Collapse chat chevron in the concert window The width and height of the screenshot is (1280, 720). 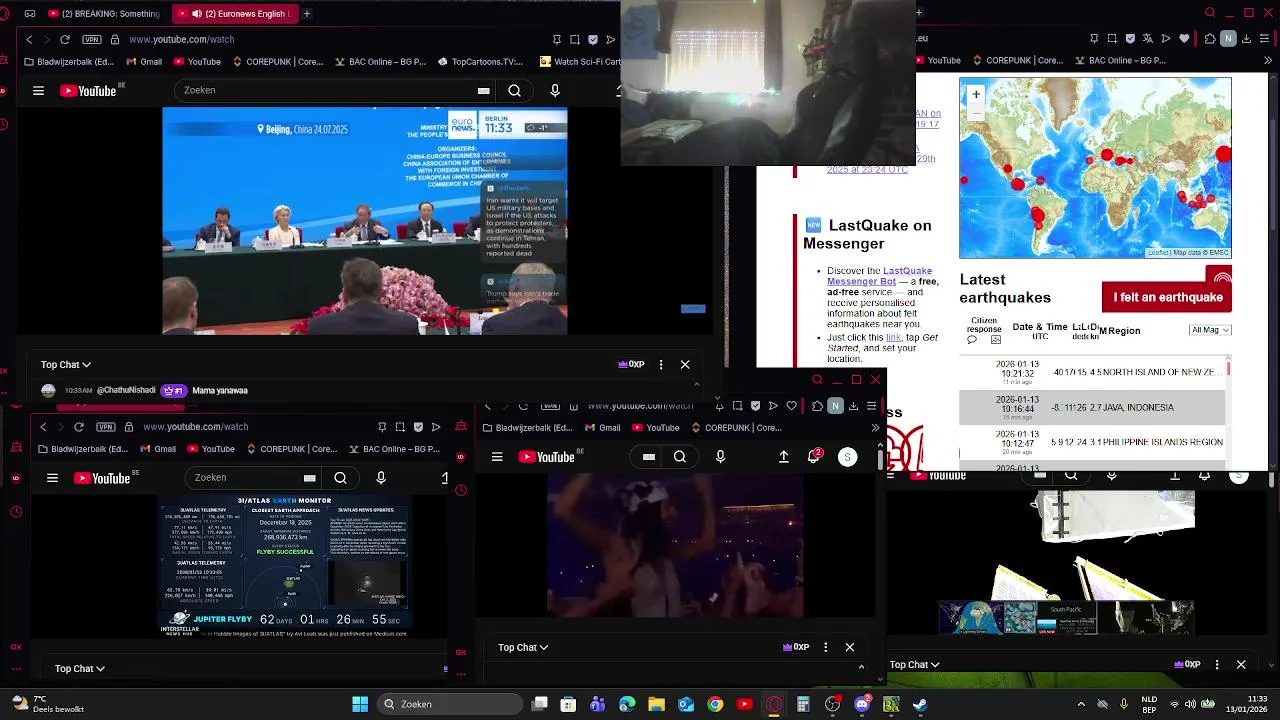coord(862,667)
